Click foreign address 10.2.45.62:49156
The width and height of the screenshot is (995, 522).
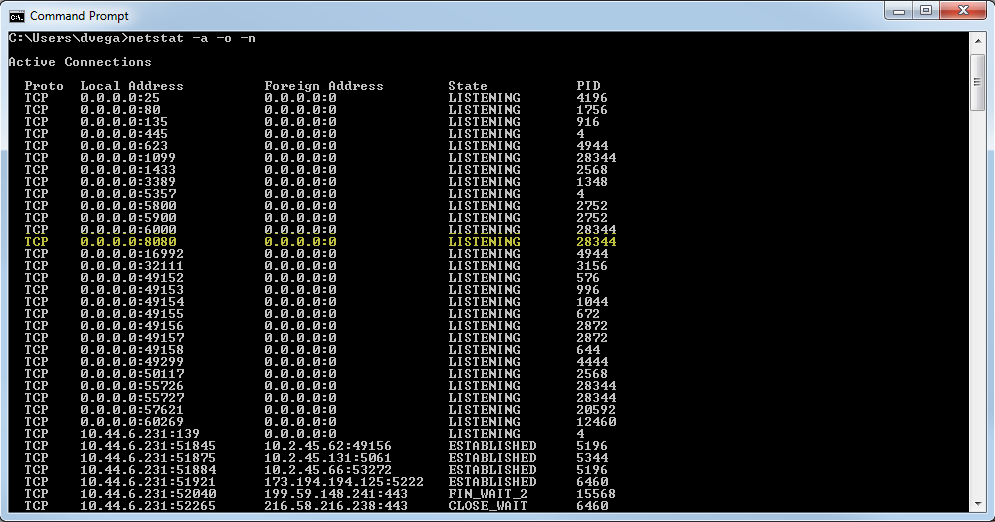(x=328, y=447)
